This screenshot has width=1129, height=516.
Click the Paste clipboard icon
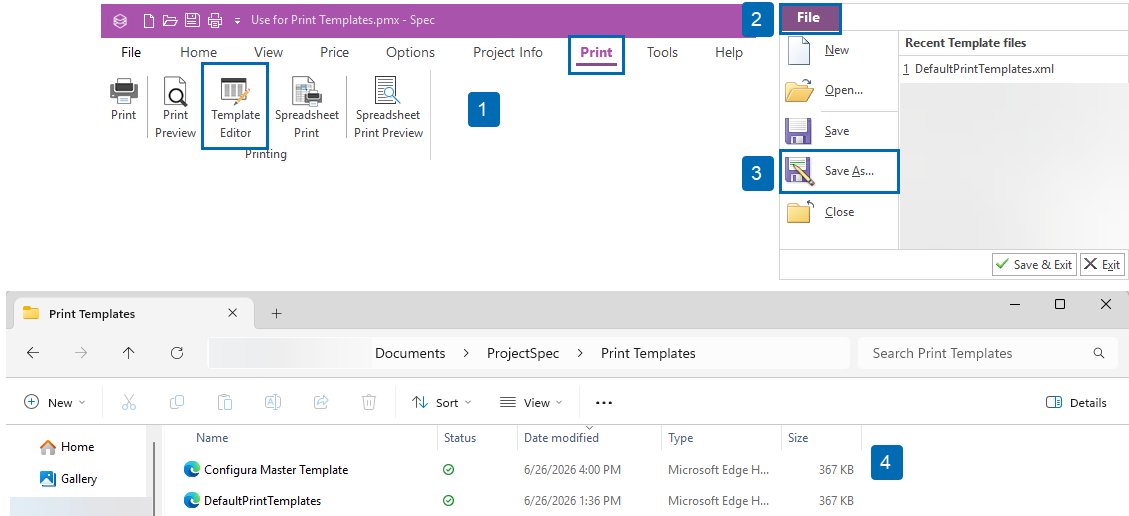tap(225, 402)
